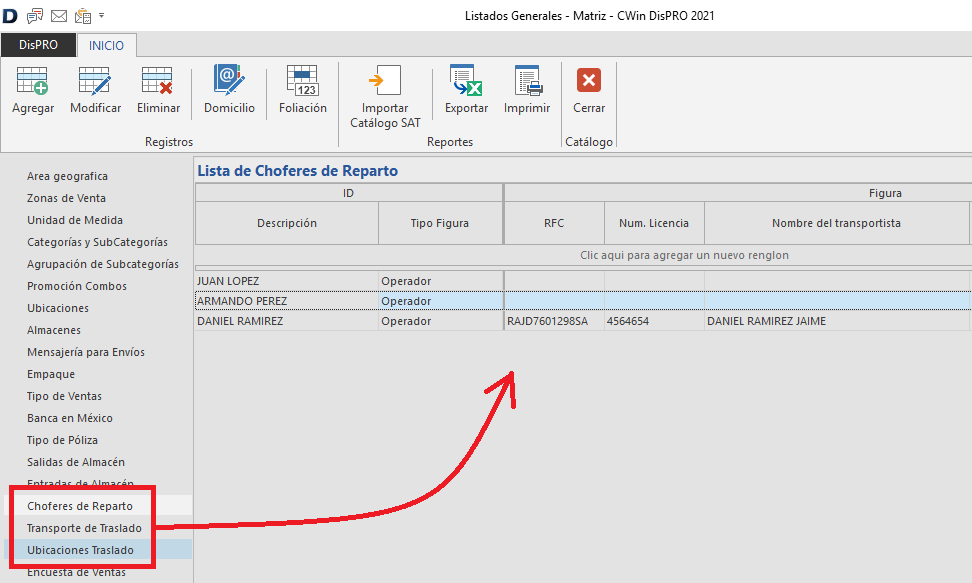Close the catalog with Cerrar
The height and width of the screenshot is (583, 972).
click(x=589, y=82)
